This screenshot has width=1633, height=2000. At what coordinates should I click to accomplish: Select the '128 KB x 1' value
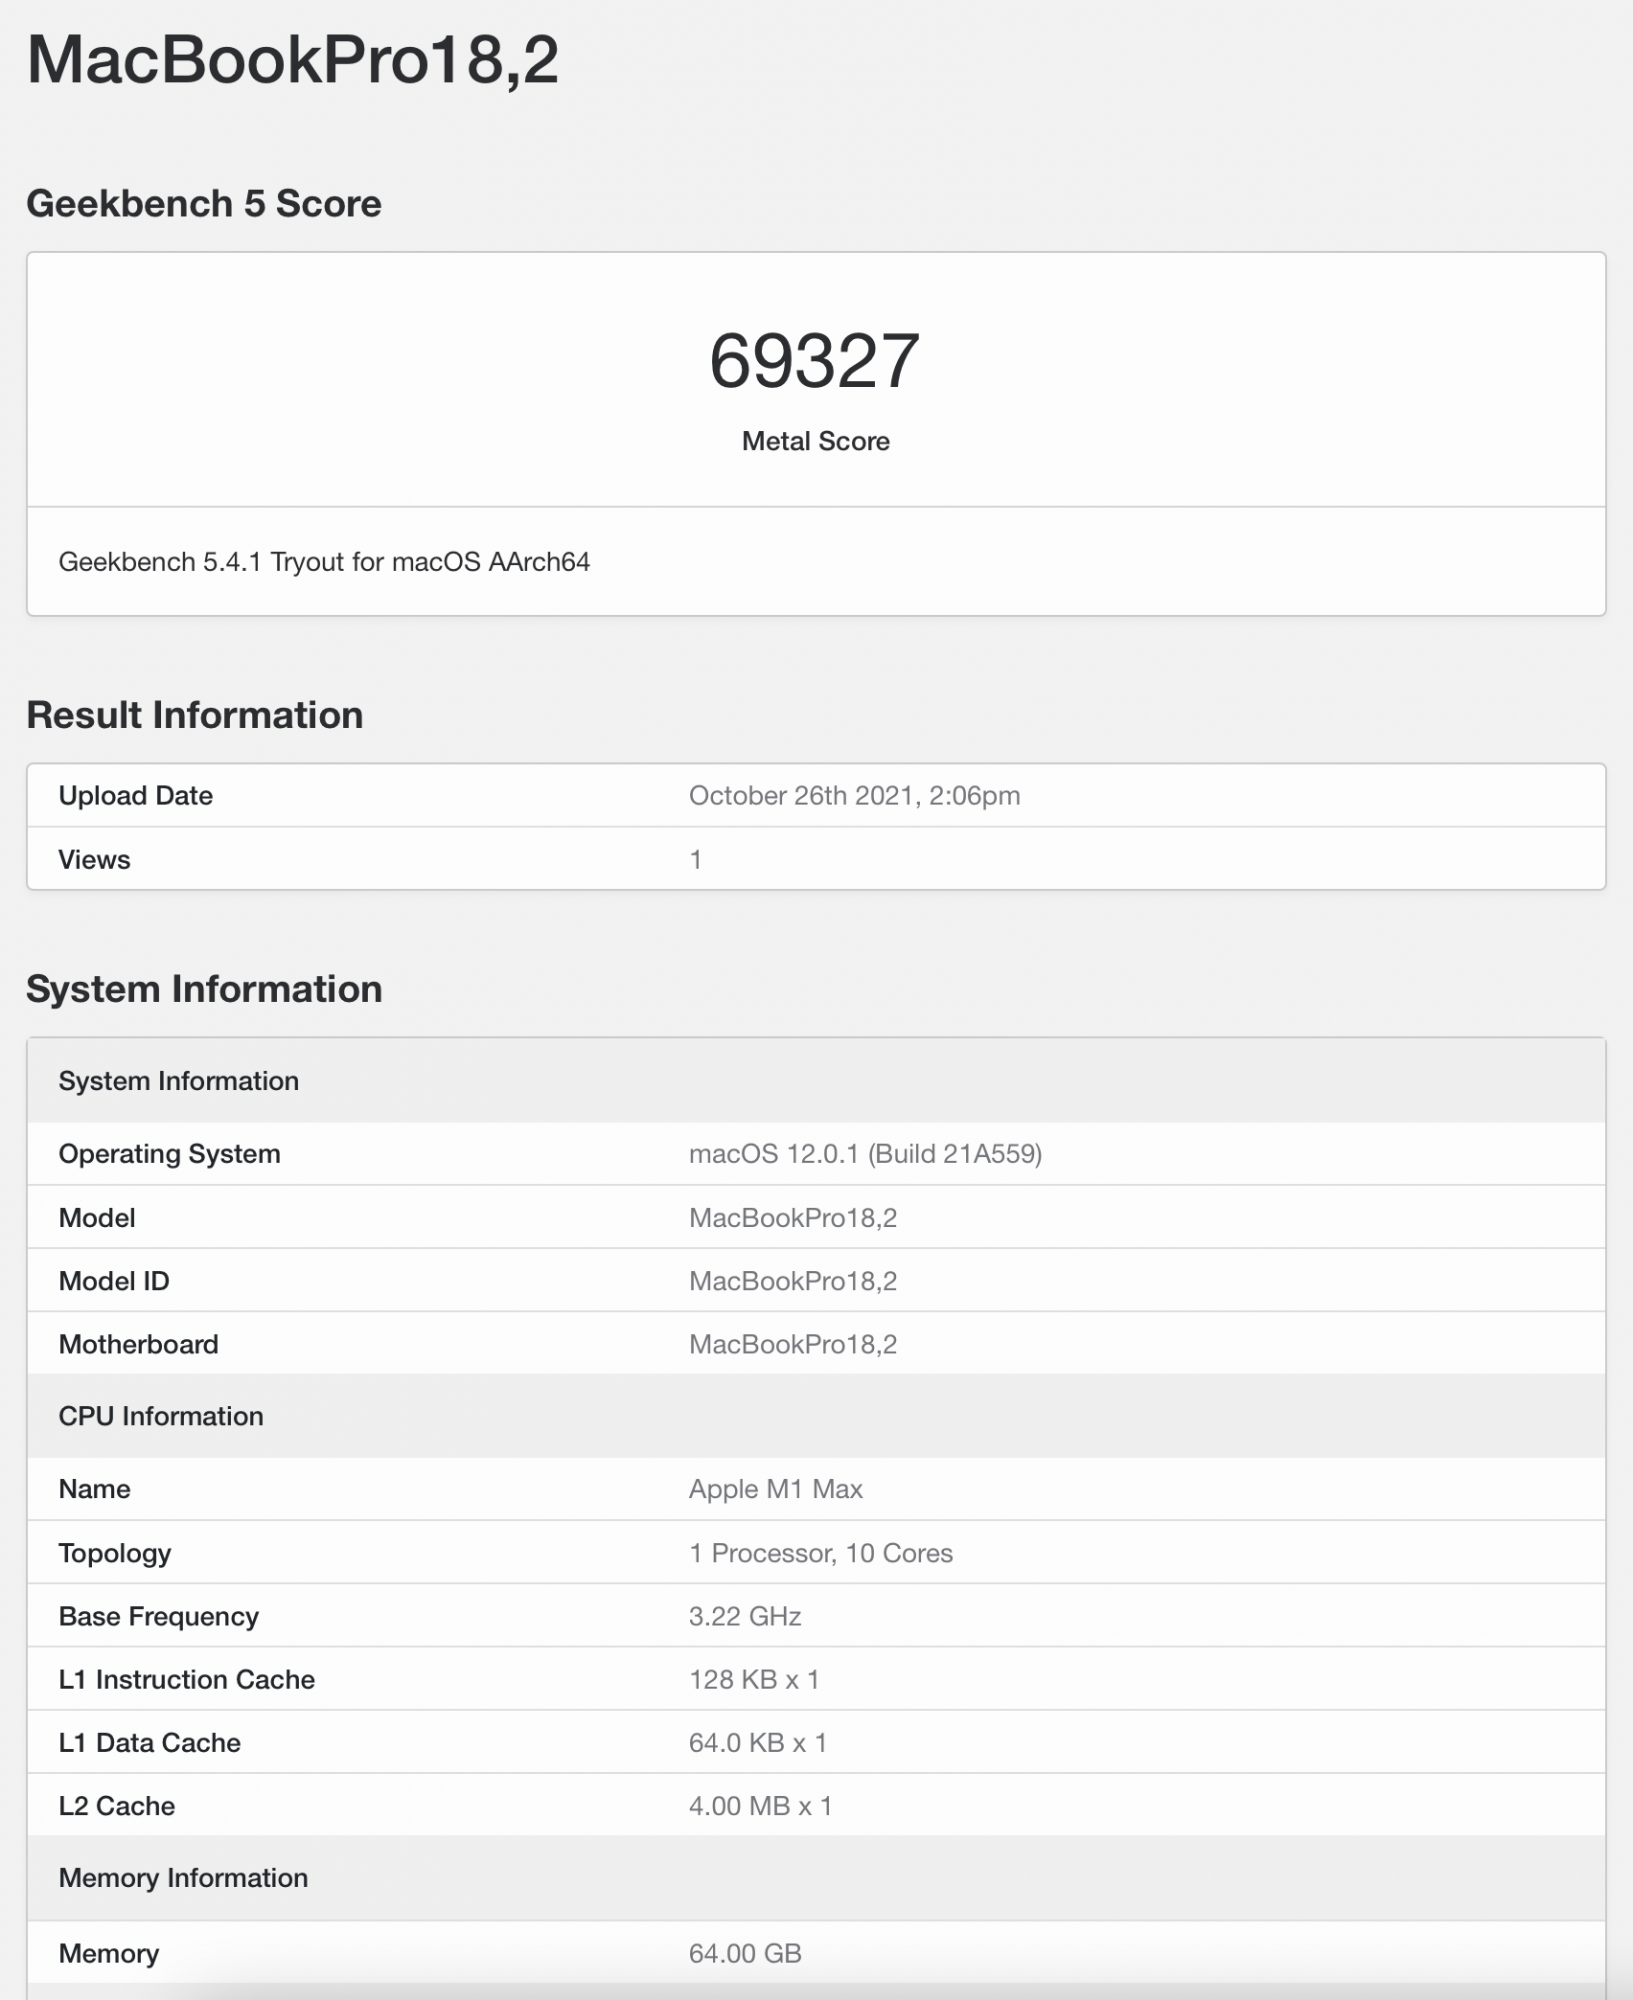click(x=754, y=1680)
